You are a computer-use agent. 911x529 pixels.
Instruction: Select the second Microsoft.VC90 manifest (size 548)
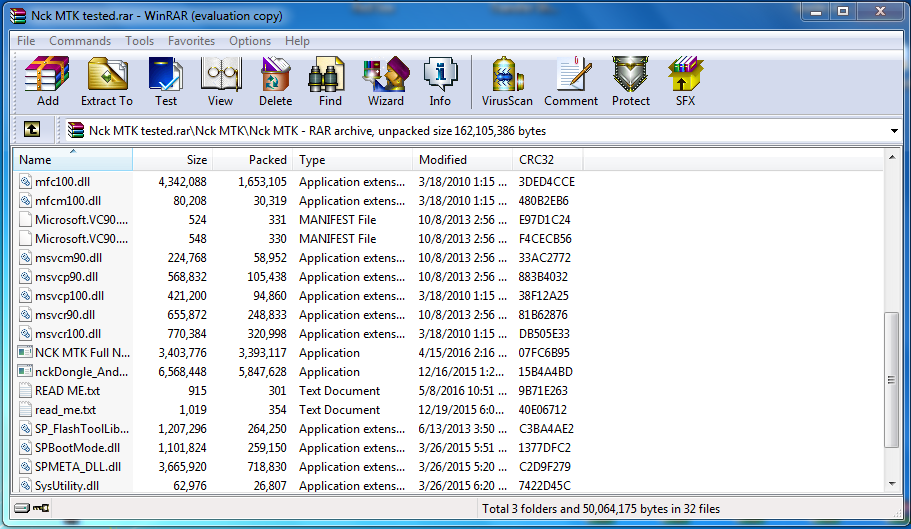click(x=81, y=239)
